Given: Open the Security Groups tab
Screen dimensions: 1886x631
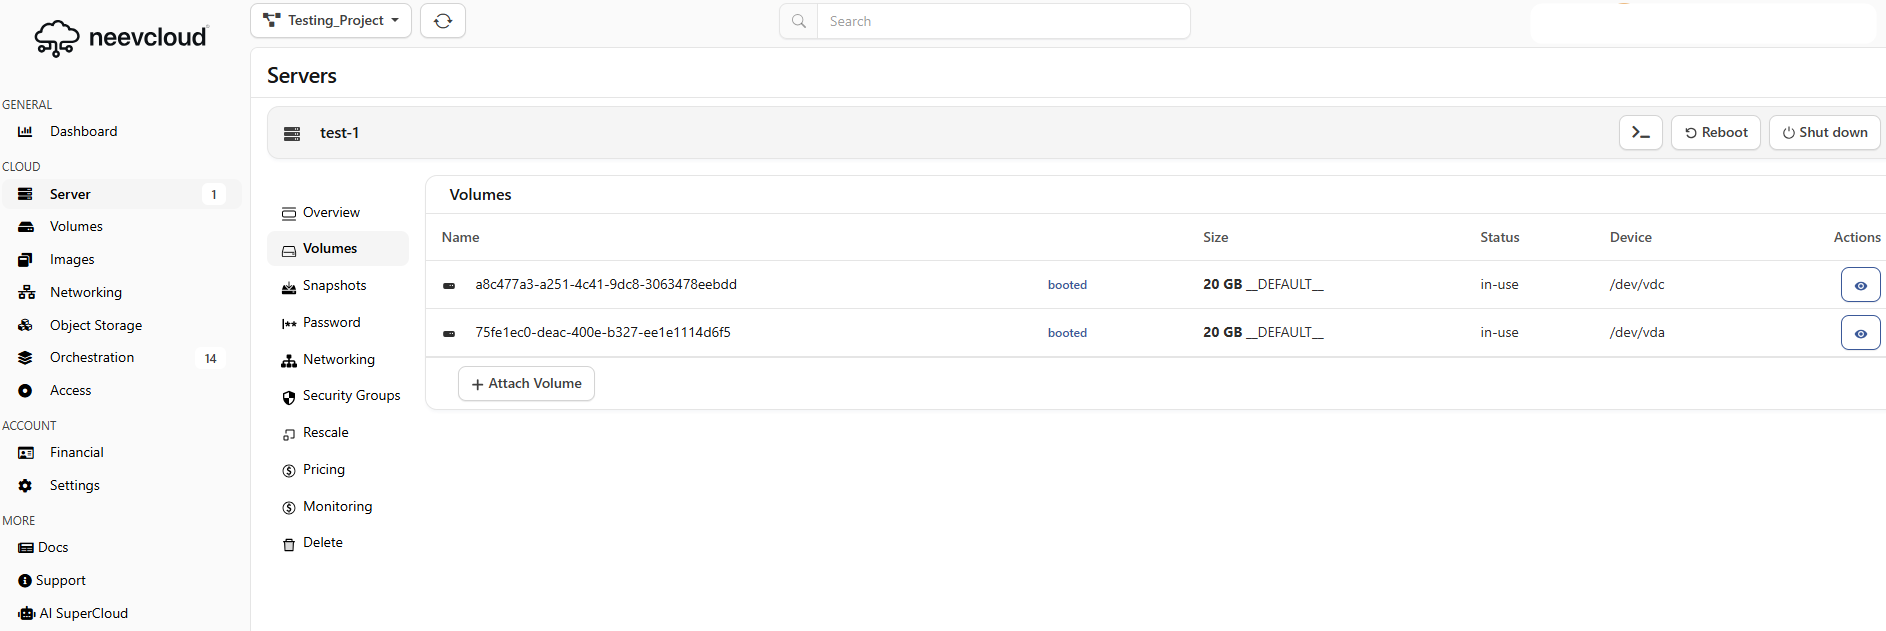Looking at the screenshot, I should point(351,396).
